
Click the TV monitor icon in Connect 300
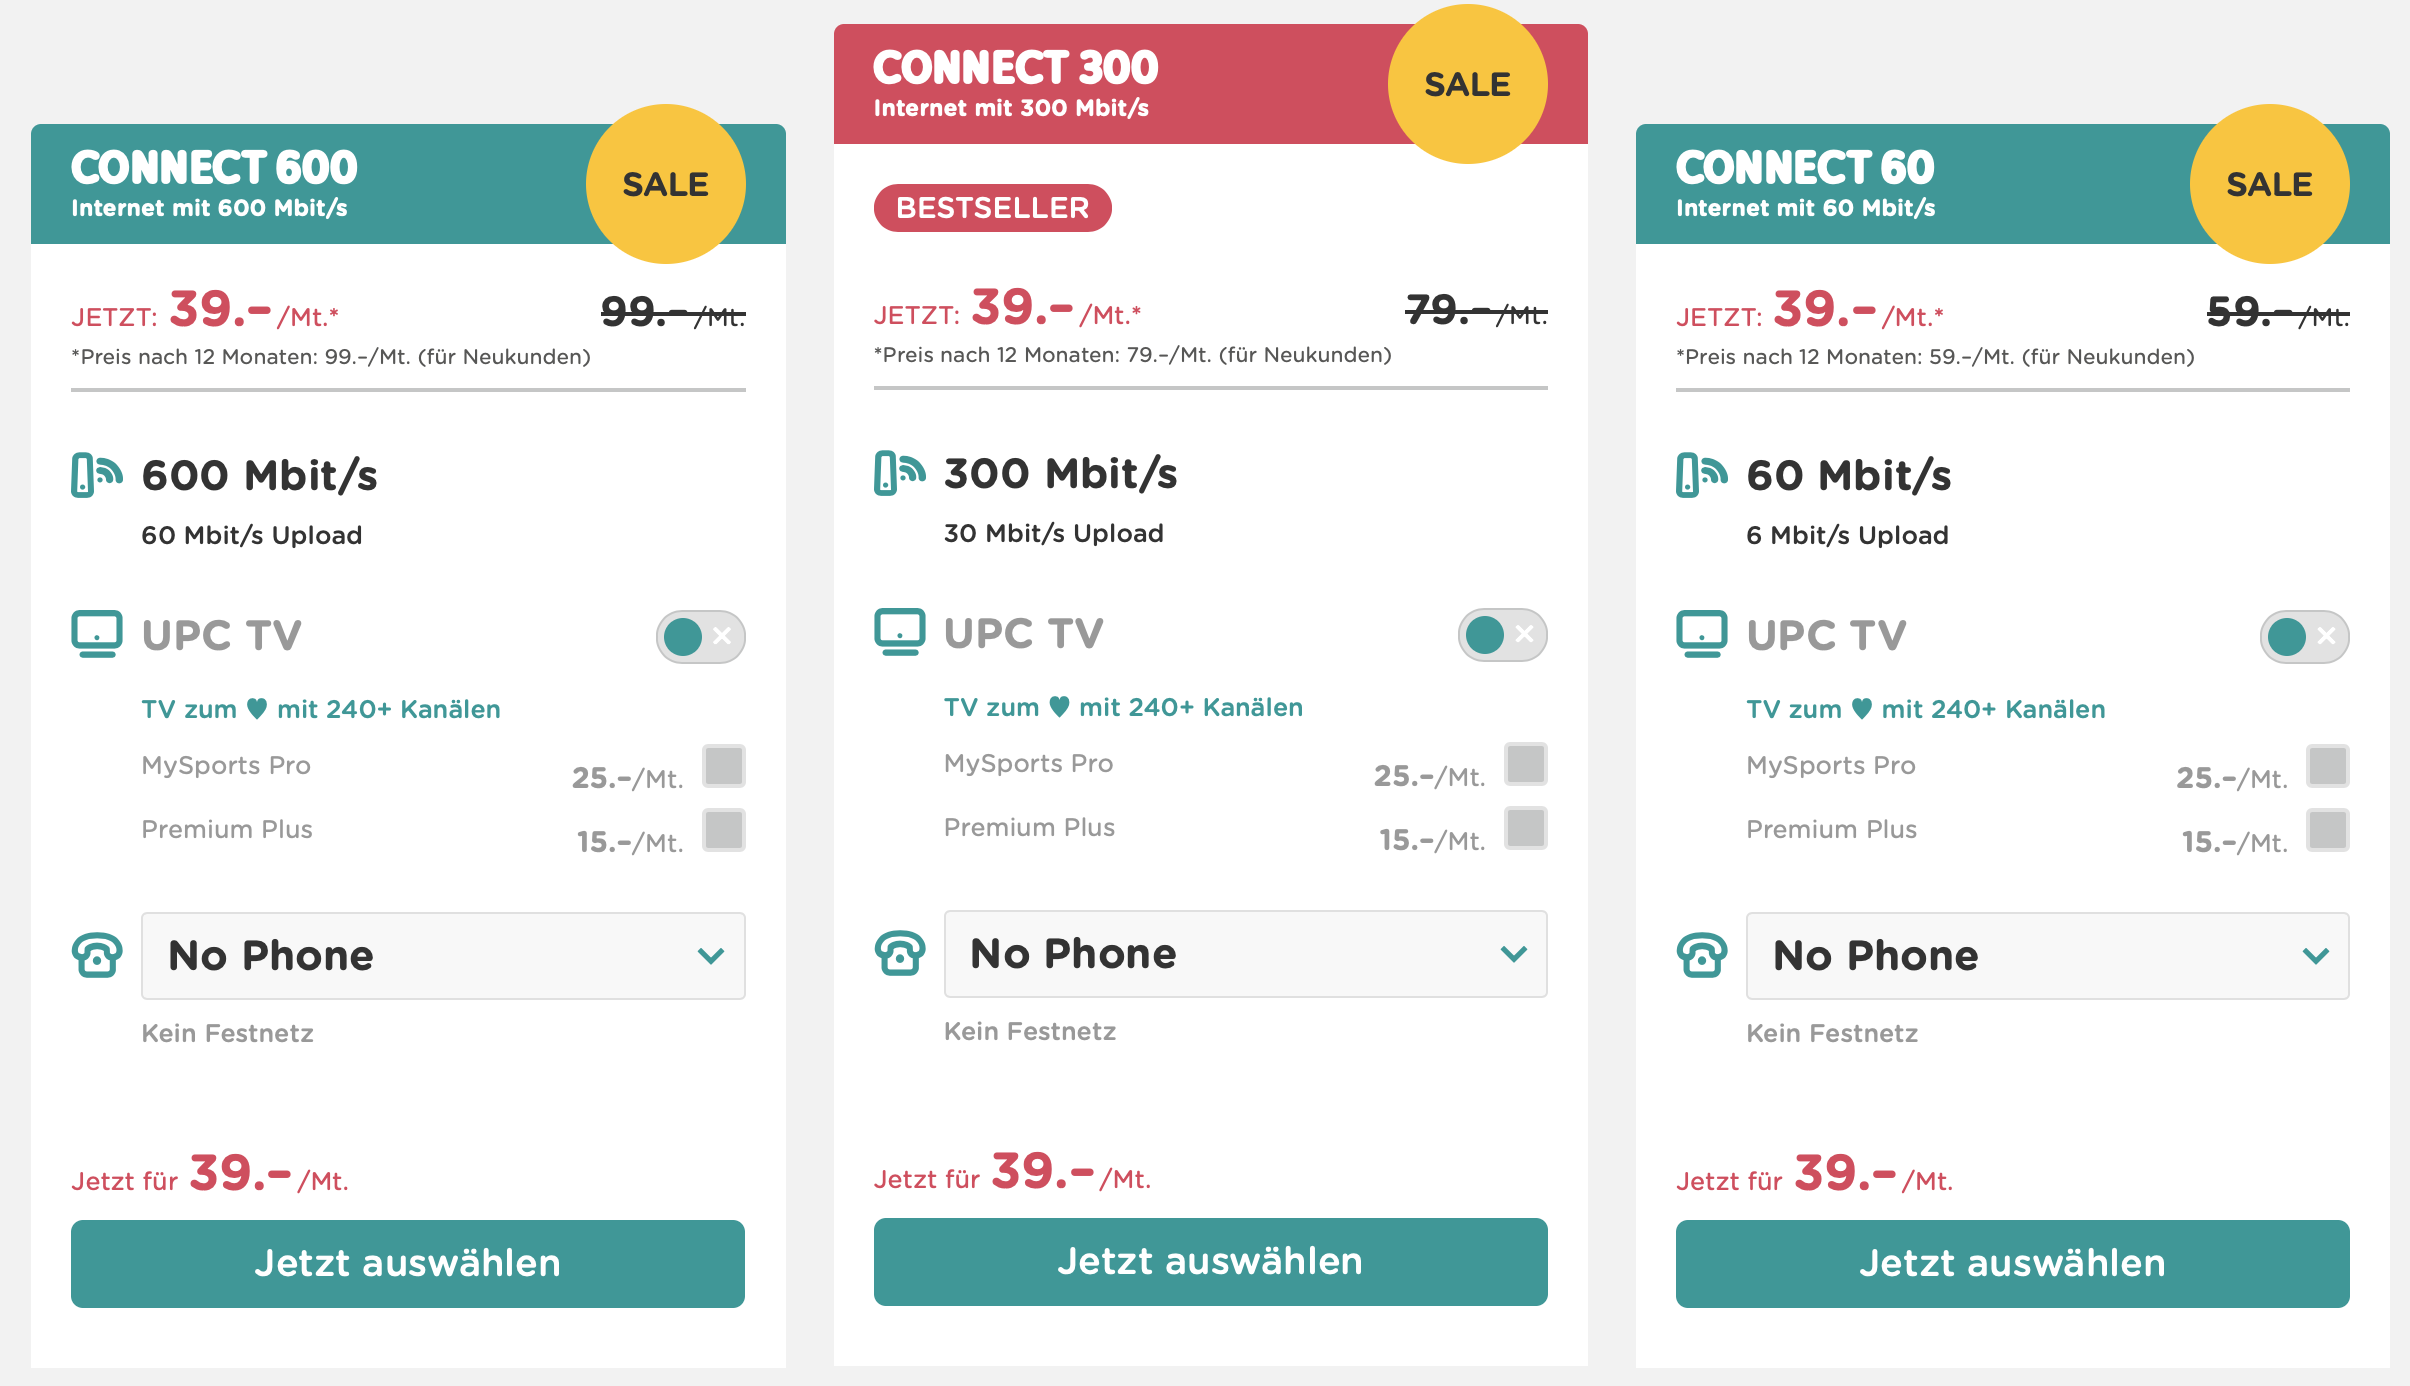tap(899, 632)
